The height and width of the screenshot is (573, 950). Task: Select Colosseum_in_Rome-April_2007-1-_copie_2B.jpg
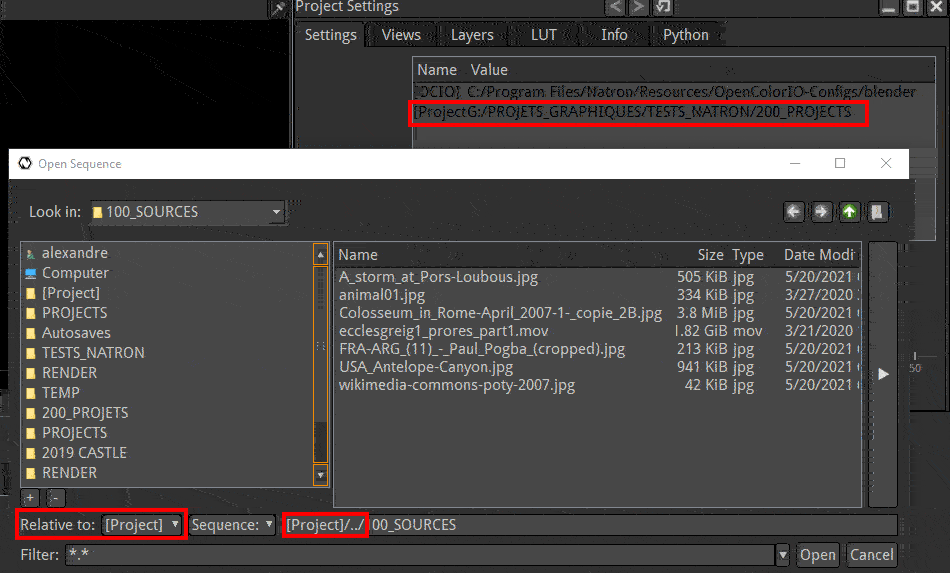click(500, 313)
